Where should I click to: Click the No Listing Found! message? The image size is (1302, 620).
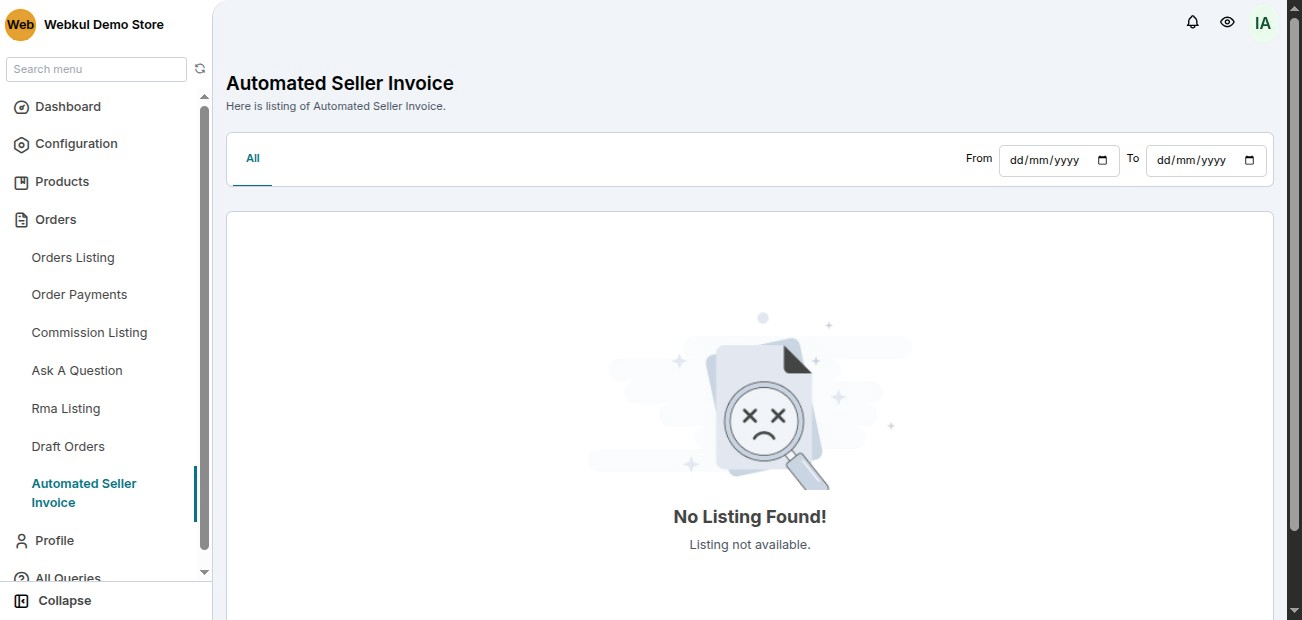pyautogui.click(x=750, y=517)
